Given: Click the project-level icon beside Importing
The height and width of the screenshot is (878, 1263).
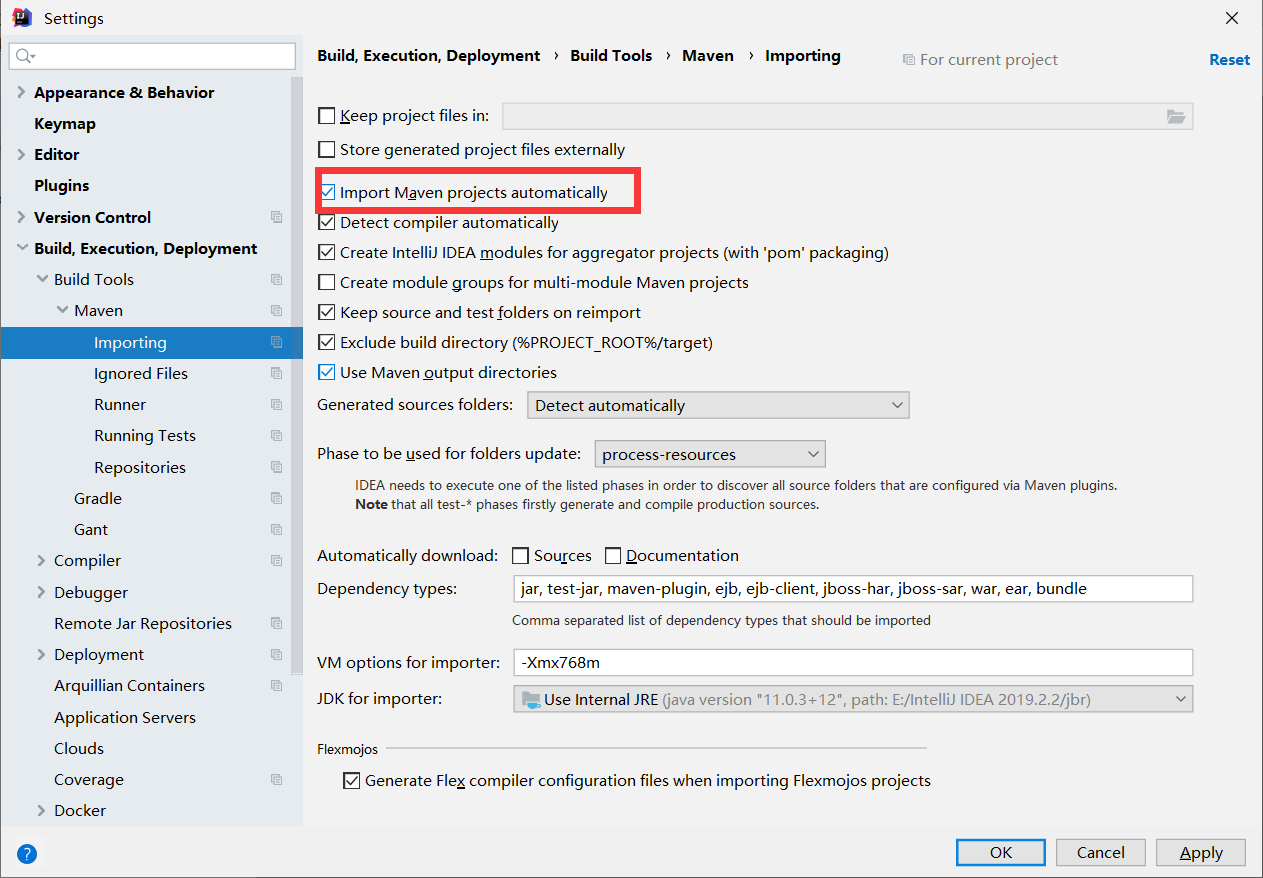Looking at the screenshot, I should (x=277, y=342).
